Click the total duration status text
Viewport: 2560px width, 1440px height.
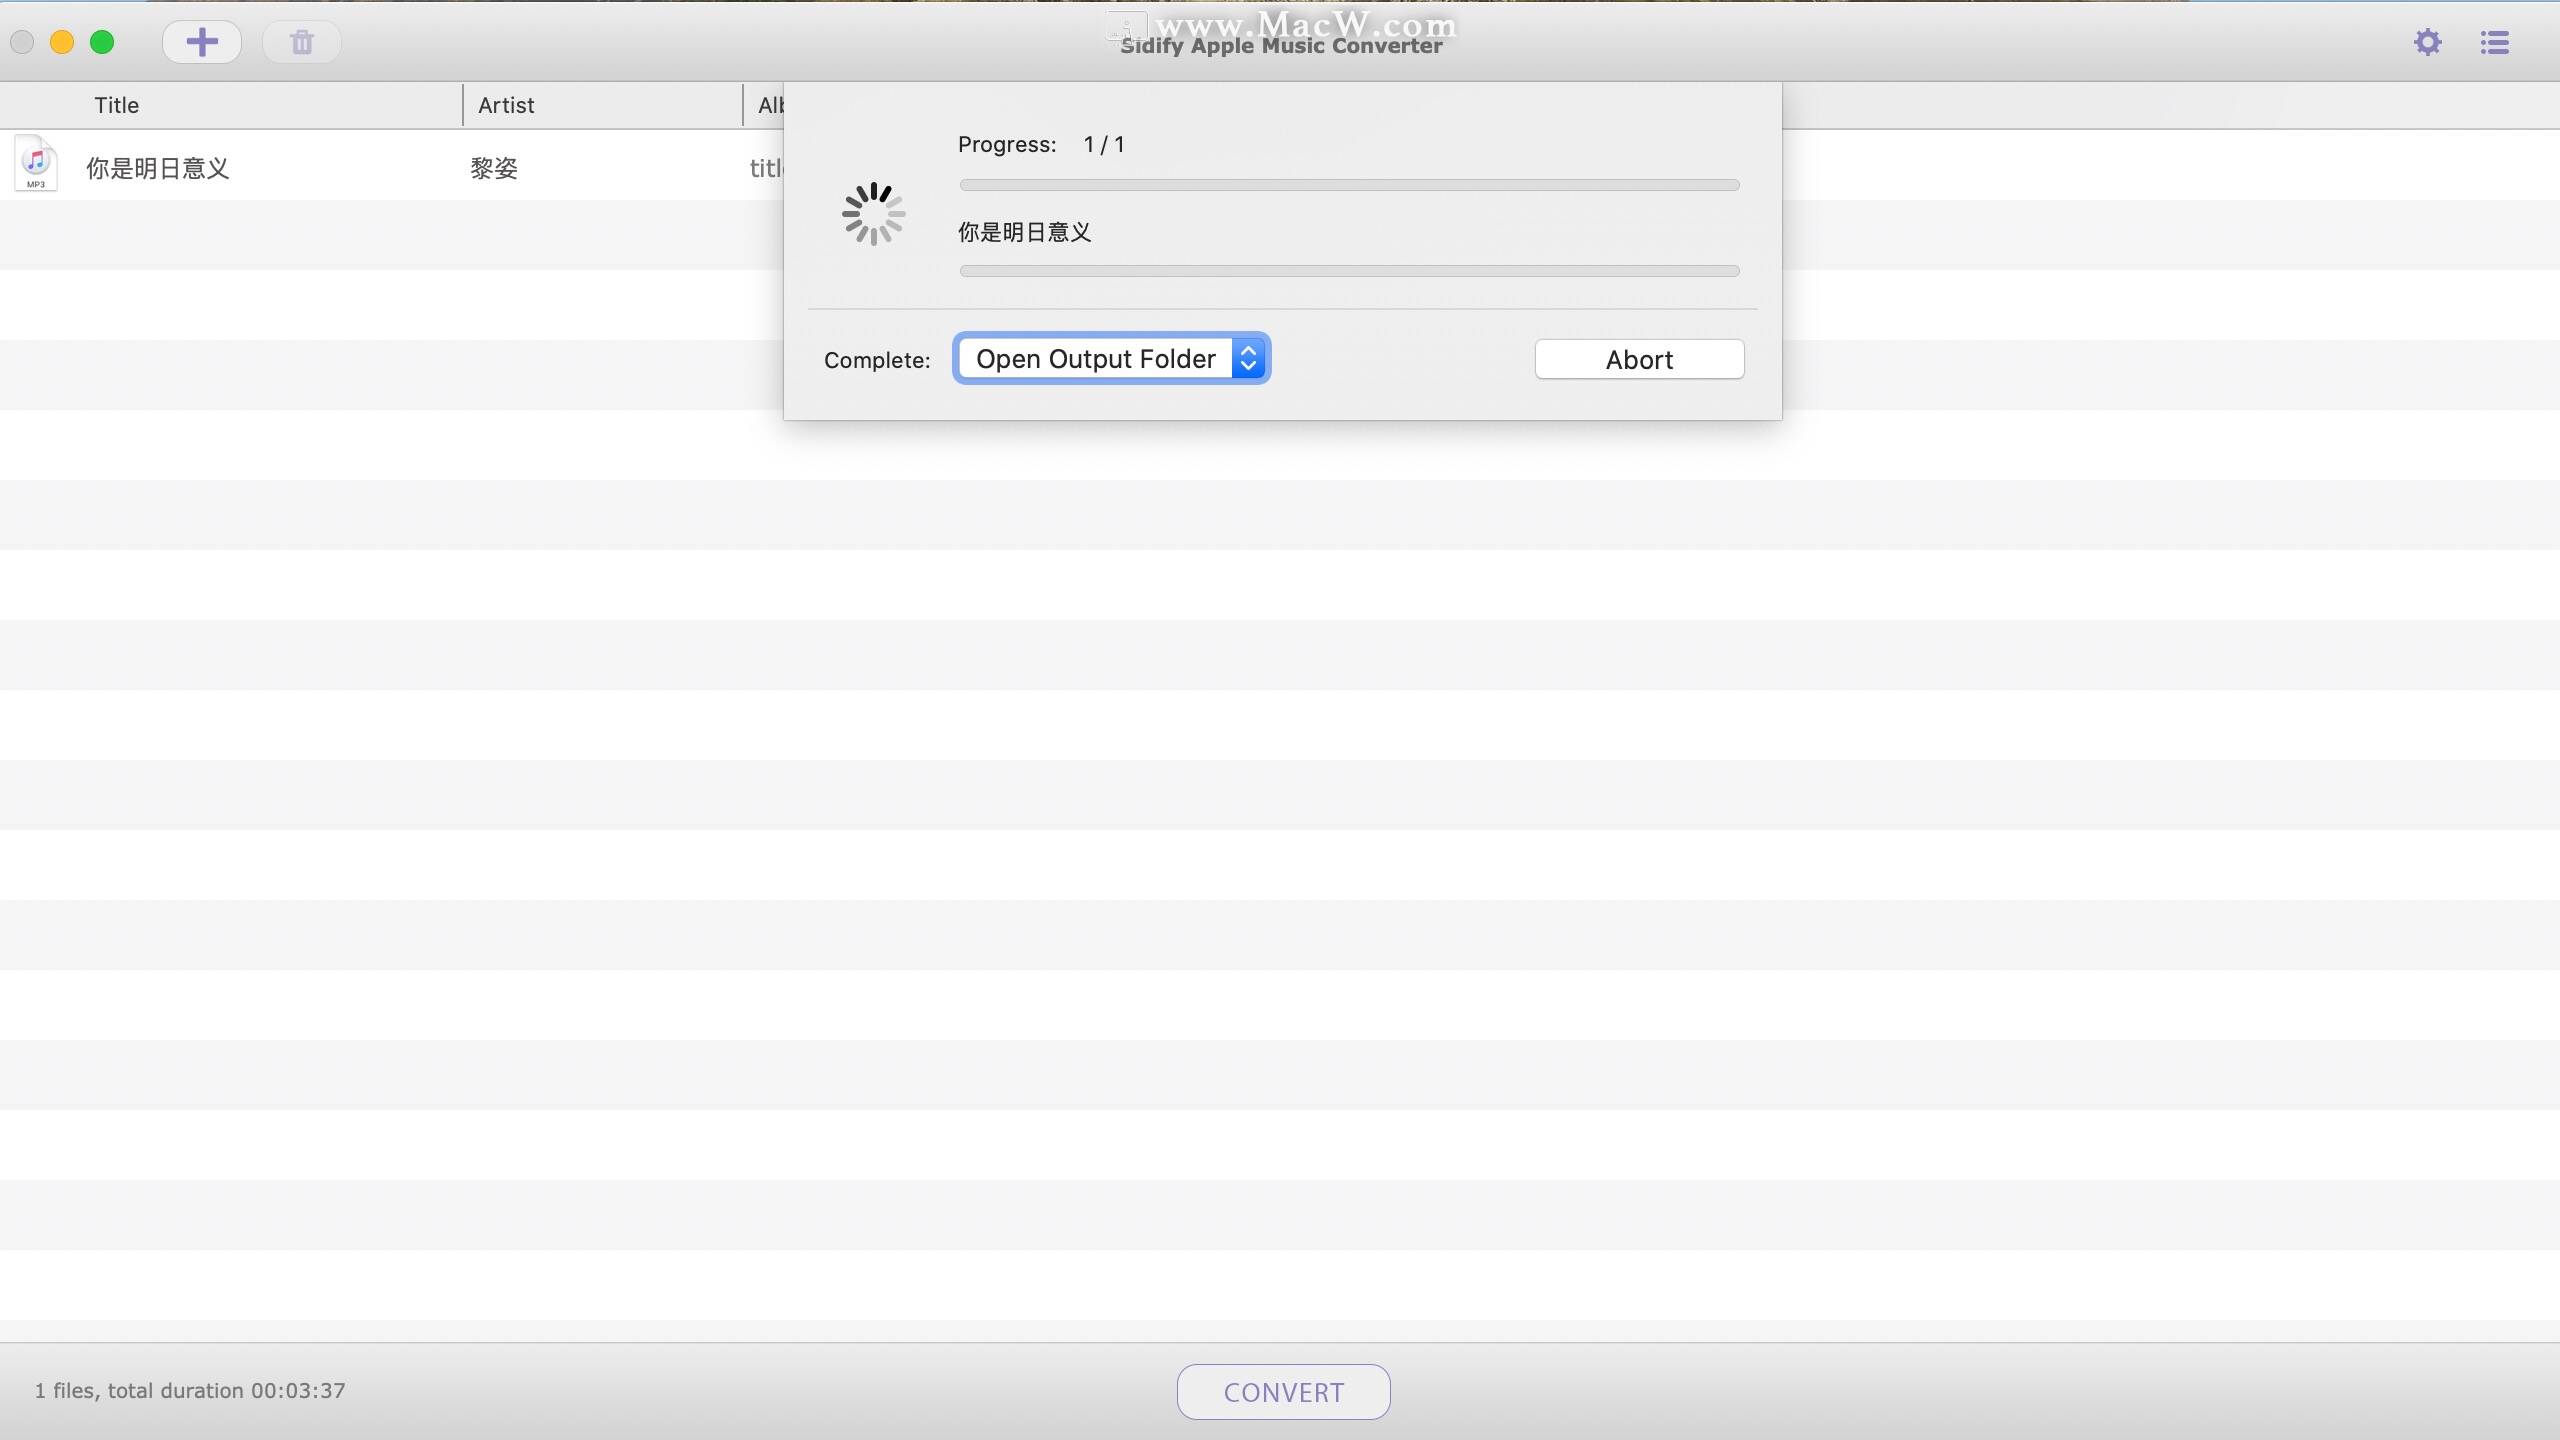coord(190,1390)
